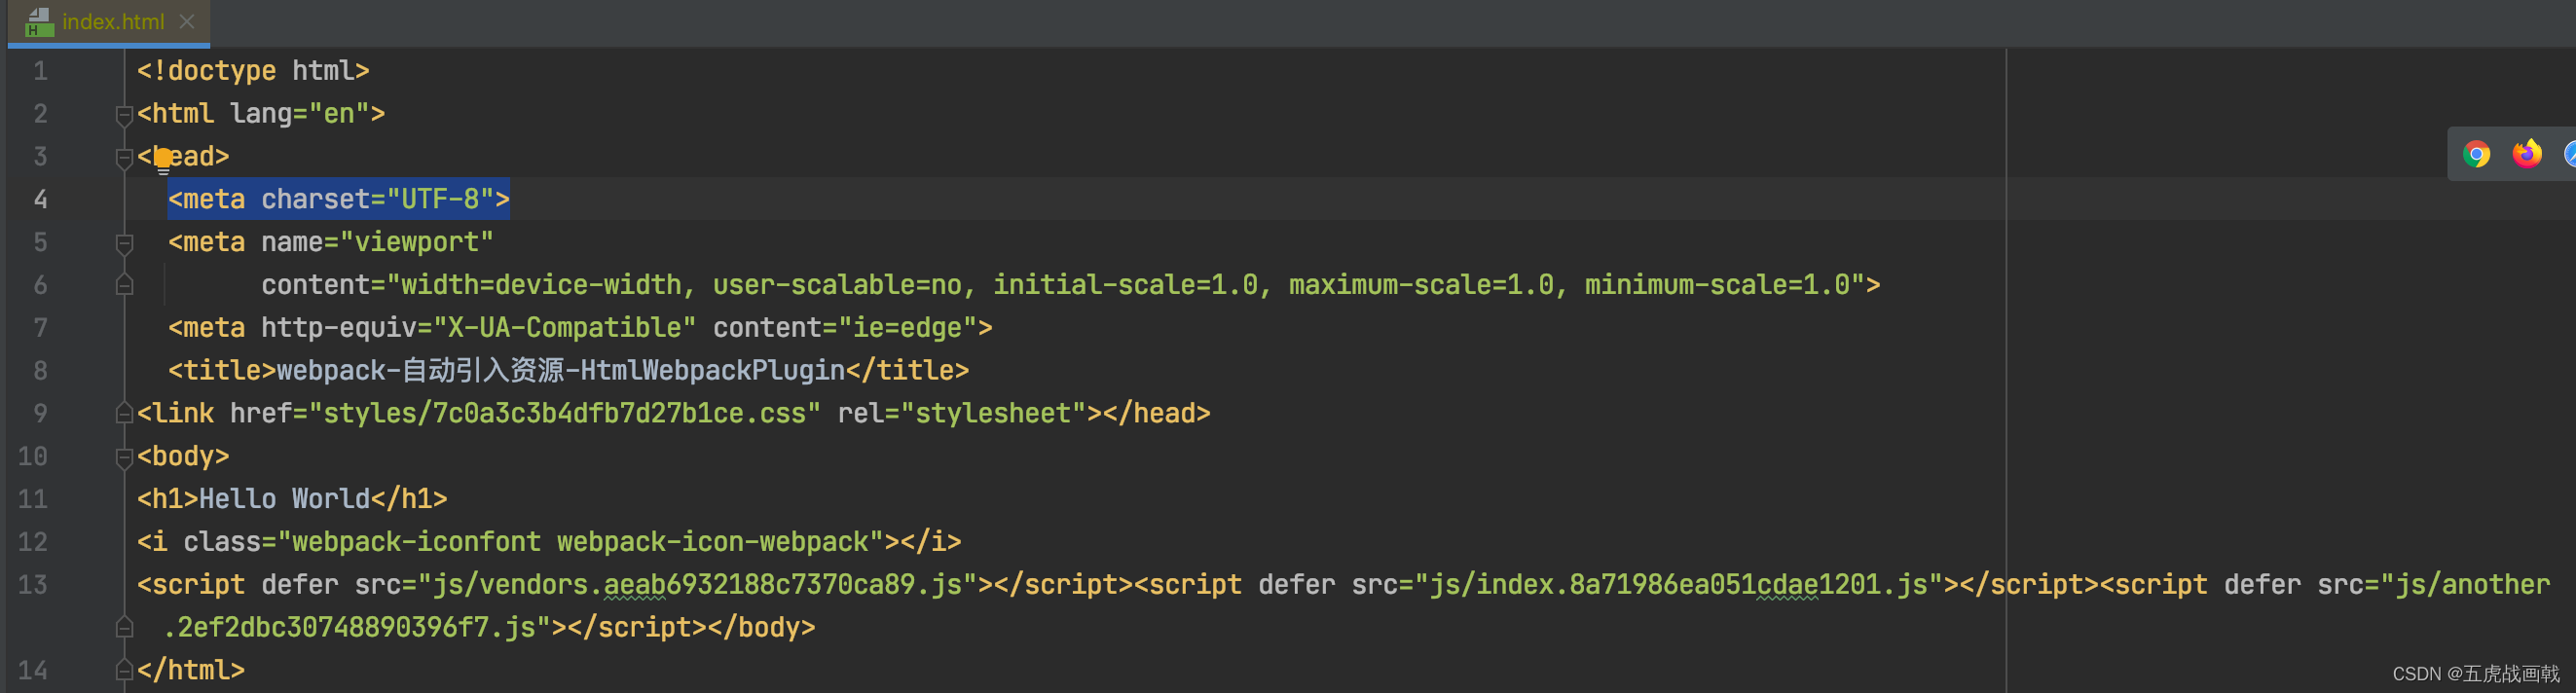Screen dimensions: 2576x693
Task: Click the js/index script src path
Action: click(x=1678, y=585)
